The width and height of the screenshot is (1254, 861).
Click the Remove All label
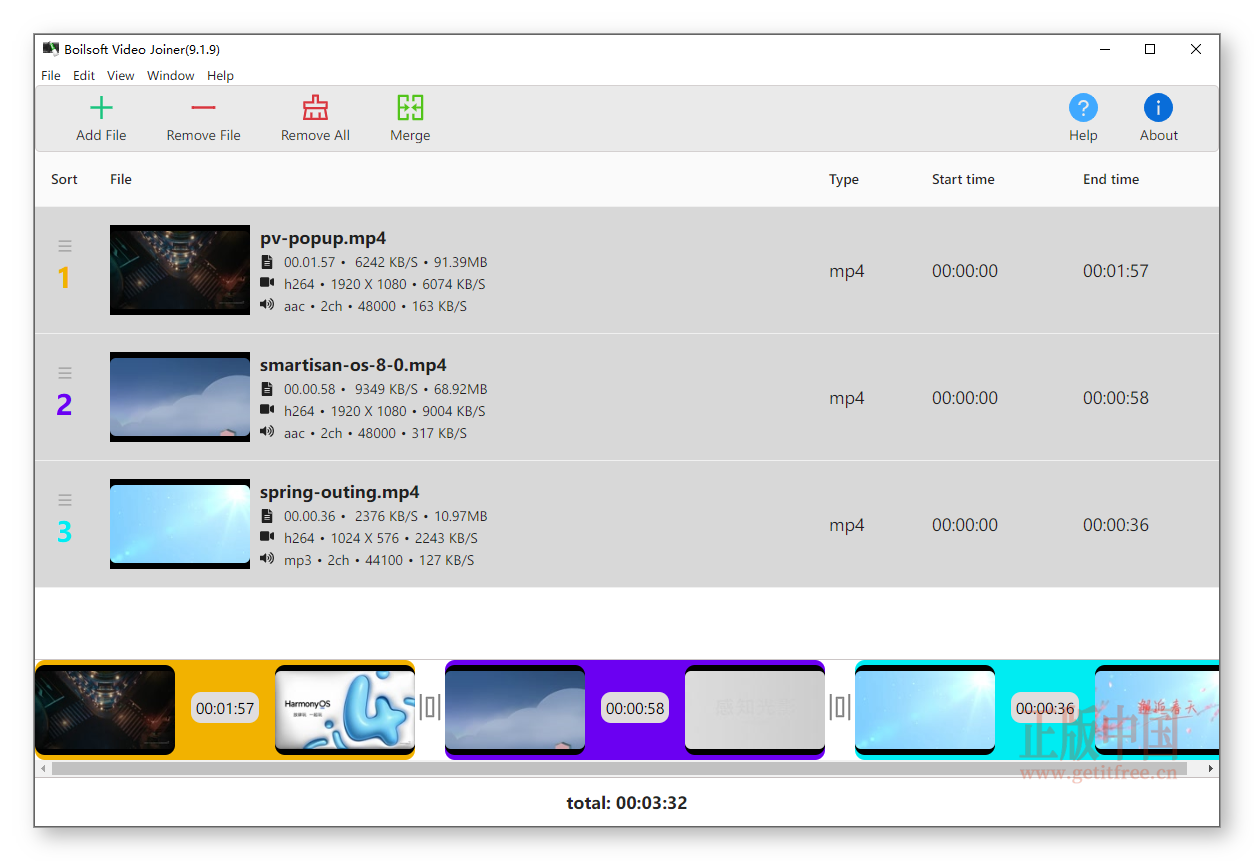click(315, 135)
